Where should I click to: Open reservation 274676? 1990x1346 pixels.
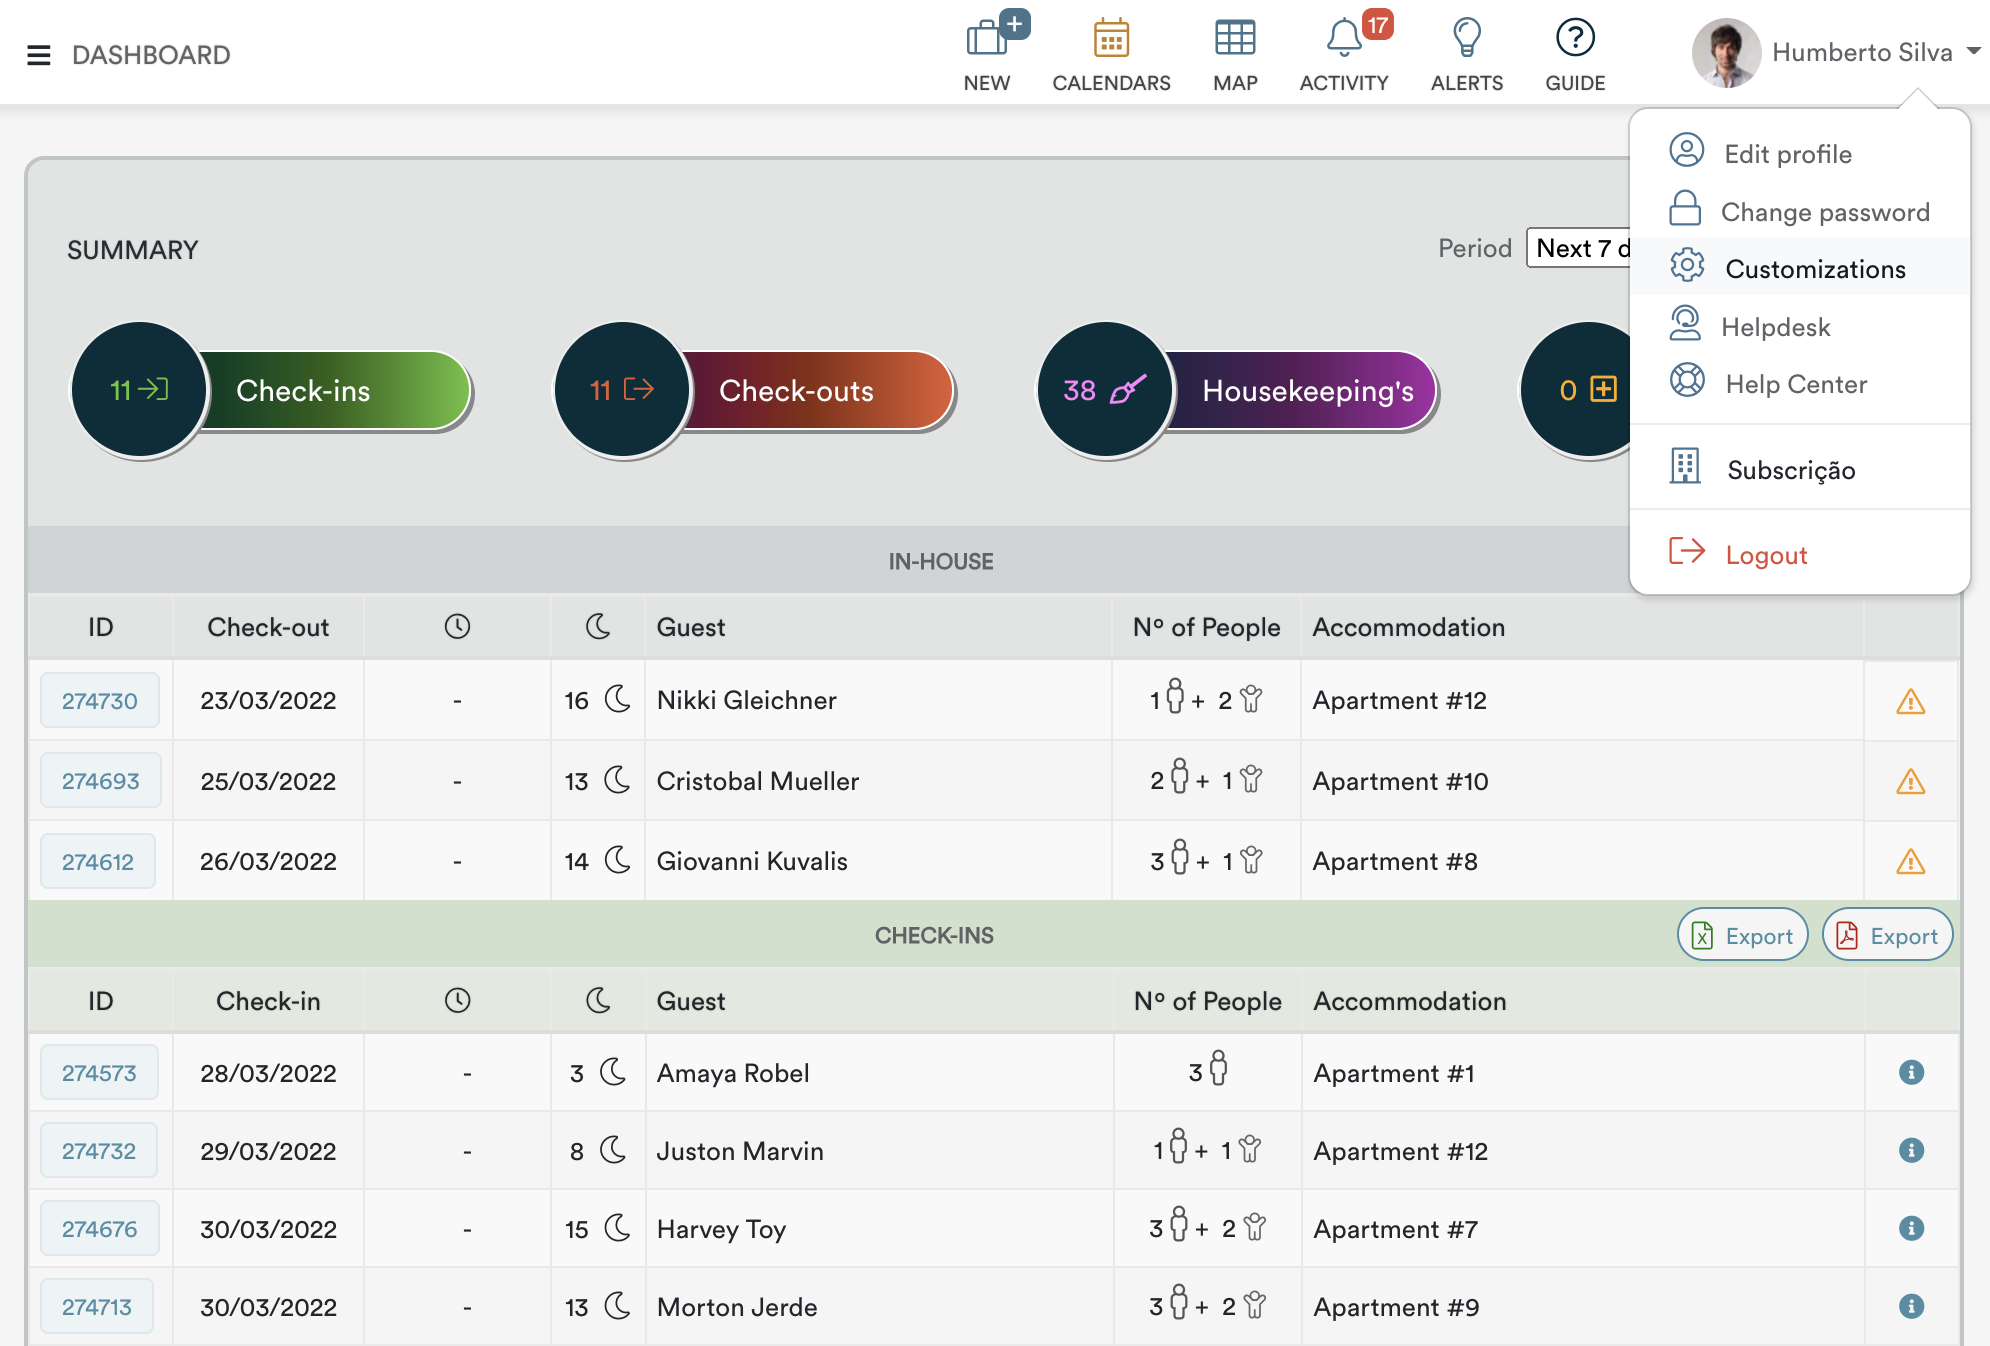[x=100, y=1228]
